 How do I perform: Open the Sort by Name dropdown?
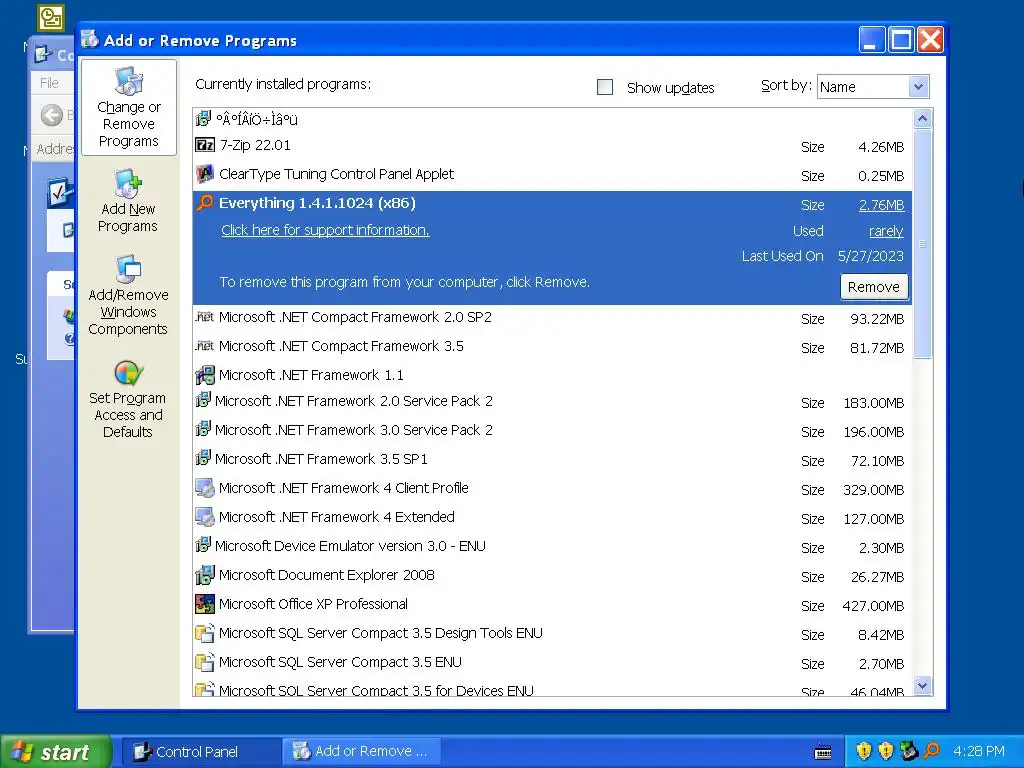873,87
